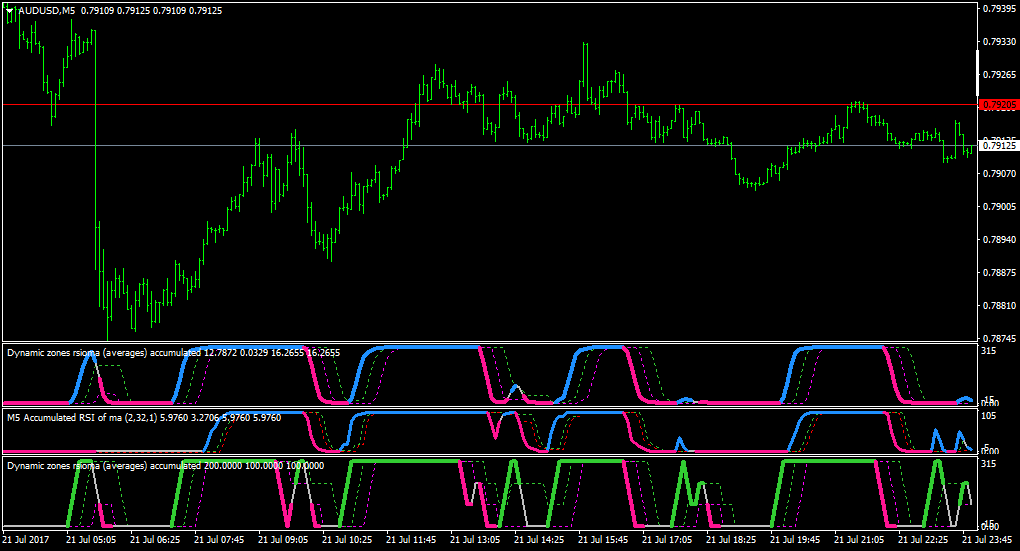This screenshot has width=1020, height=551.
Task: Click the 21 Jul 17:05 time label
Action: click(x=667, y=539)
